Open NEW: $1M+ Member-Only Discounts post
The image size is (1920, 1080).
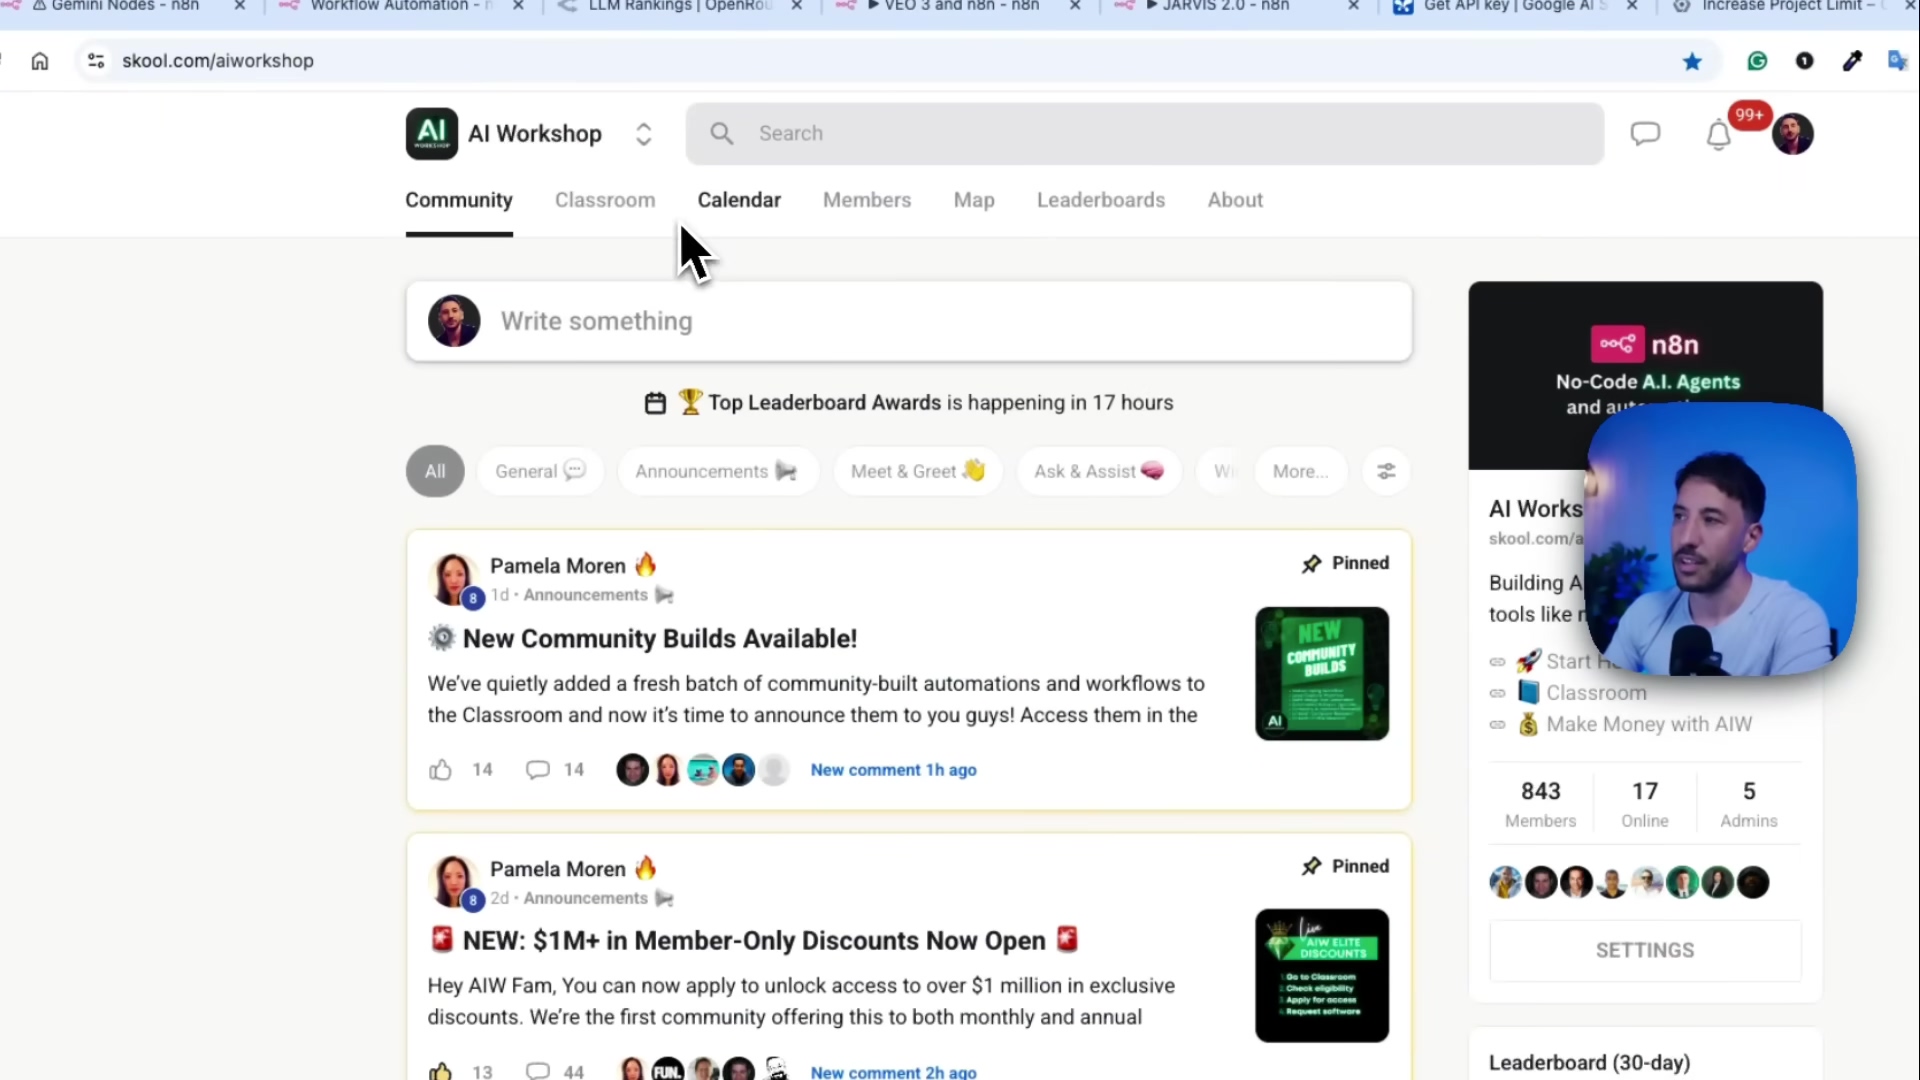tap(754, 941)
